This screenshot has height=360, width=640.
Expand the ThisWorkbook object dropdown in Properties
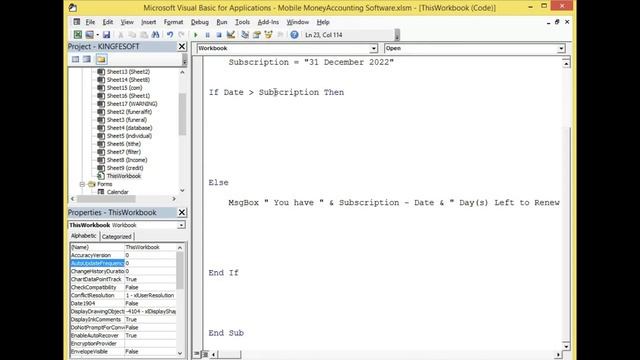pos(181,225)
